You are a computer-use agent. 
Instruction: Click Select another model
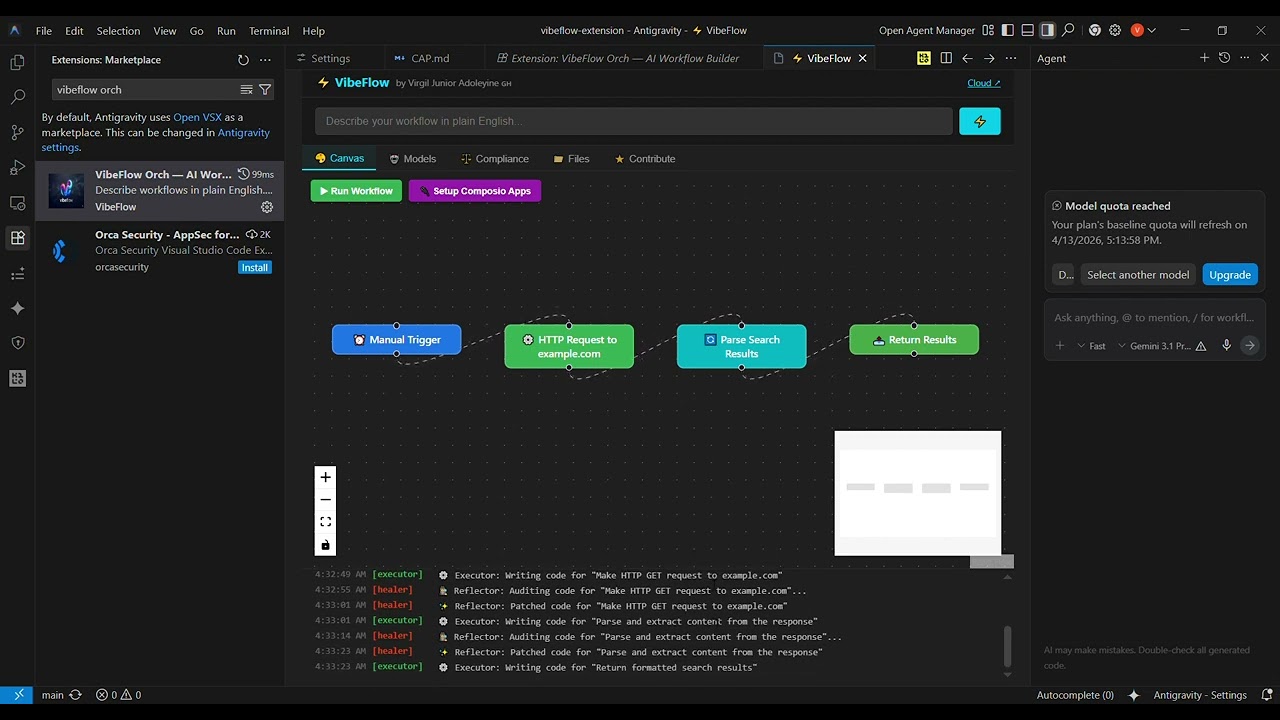tap(1138, 275)
